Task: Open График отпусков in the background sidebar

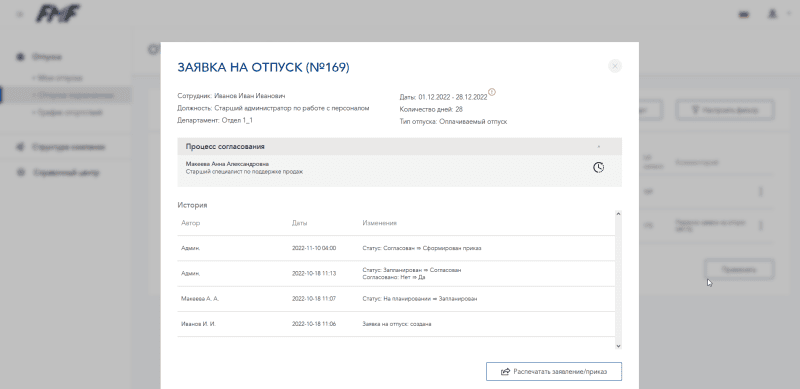Action: (68, 112)
